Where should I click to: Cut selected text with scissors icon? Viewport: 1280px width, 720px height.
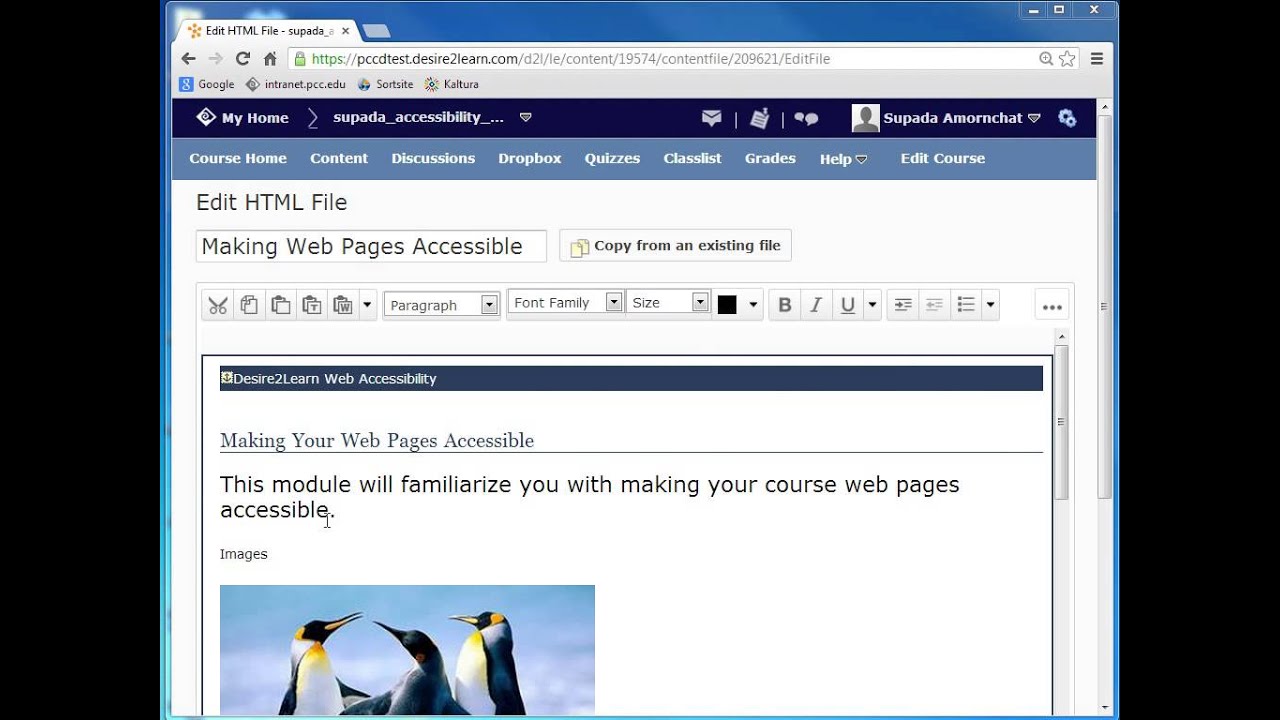pos(218,305)
